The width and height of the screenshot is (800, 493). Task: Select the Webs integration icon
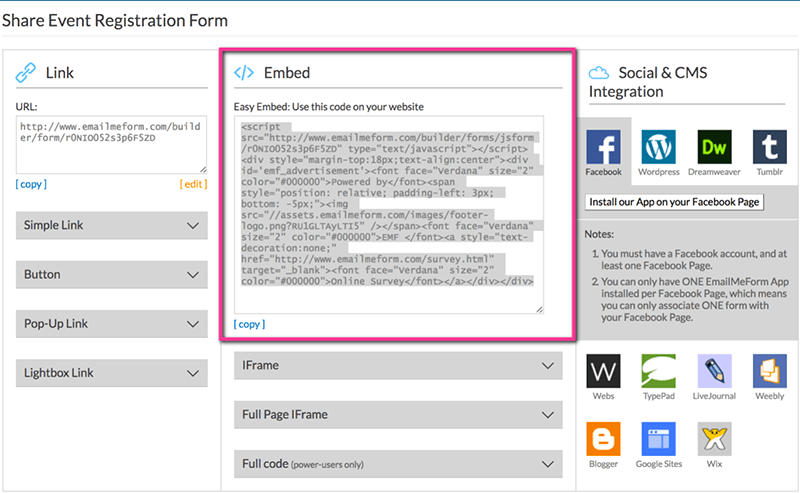[x=604, y=371]
